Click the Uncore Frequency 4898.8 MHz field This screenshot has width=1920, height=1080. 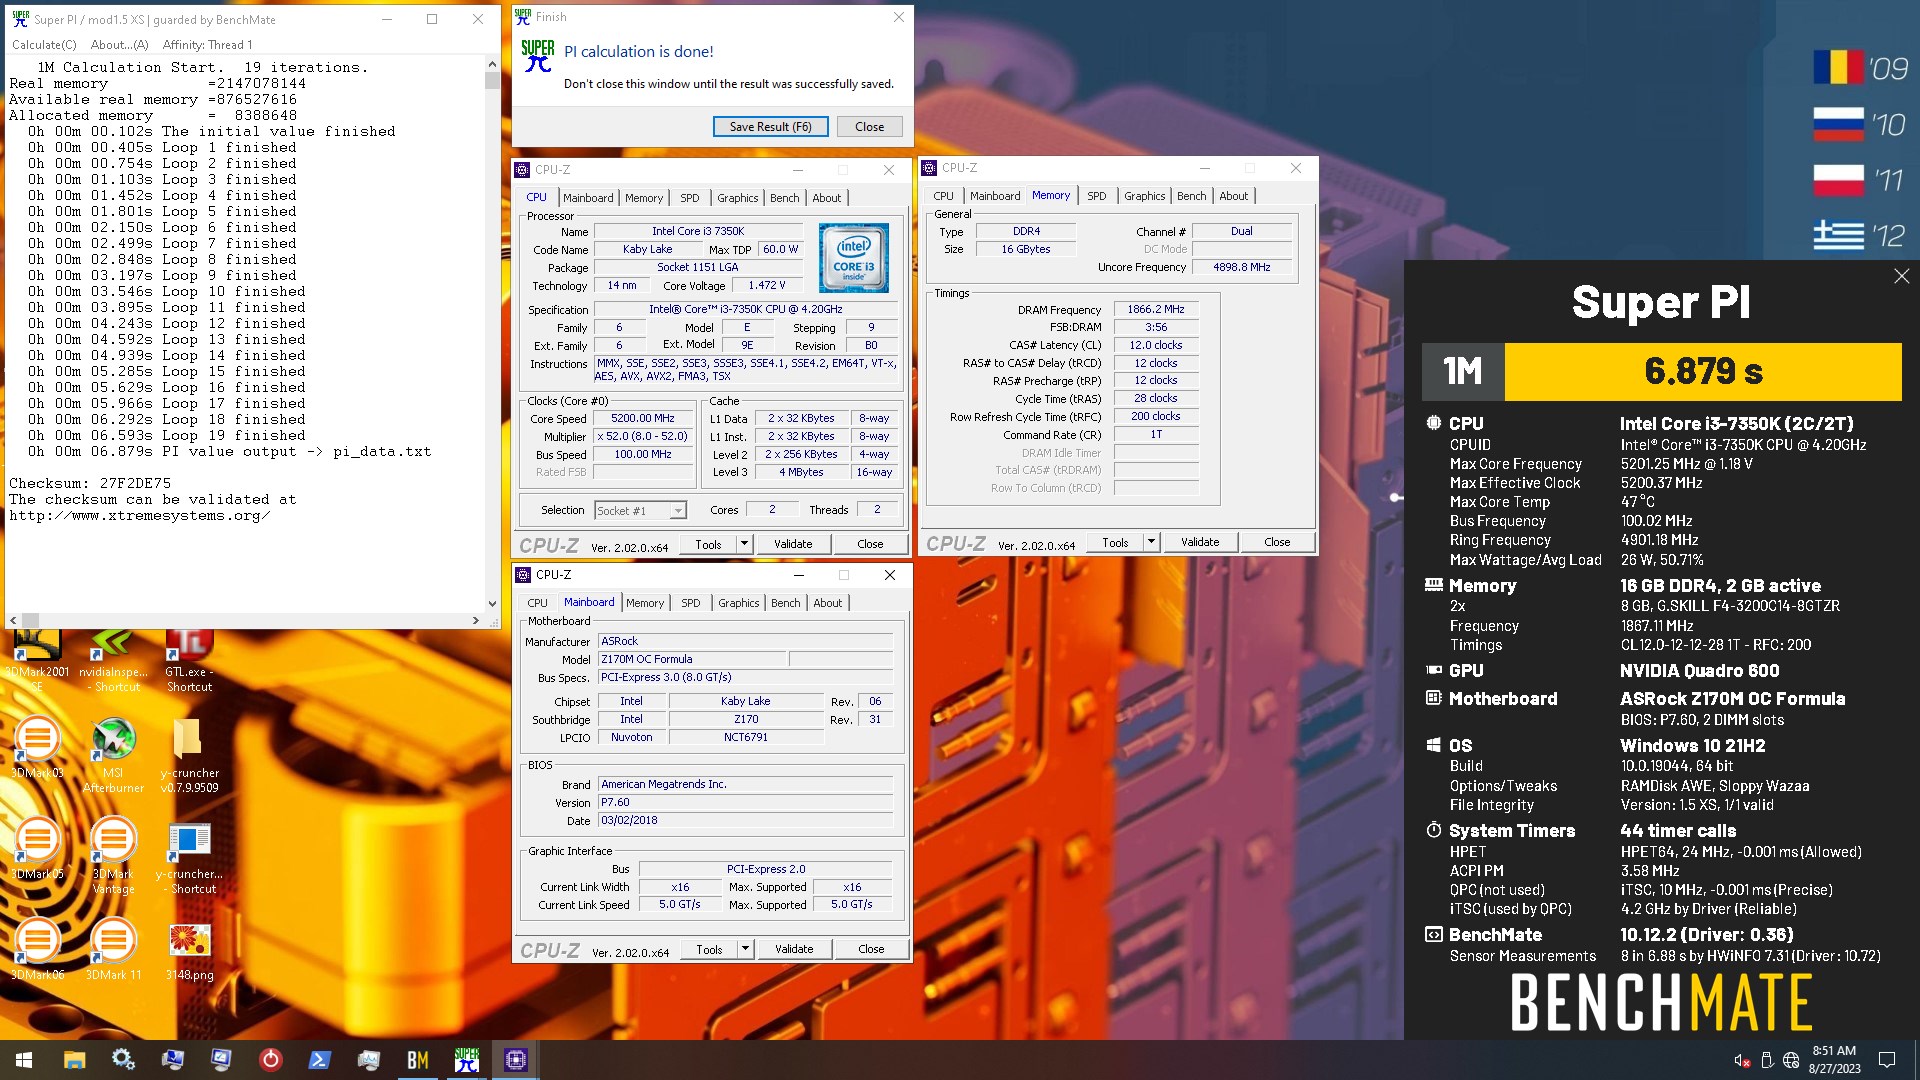click(1241, 268)
